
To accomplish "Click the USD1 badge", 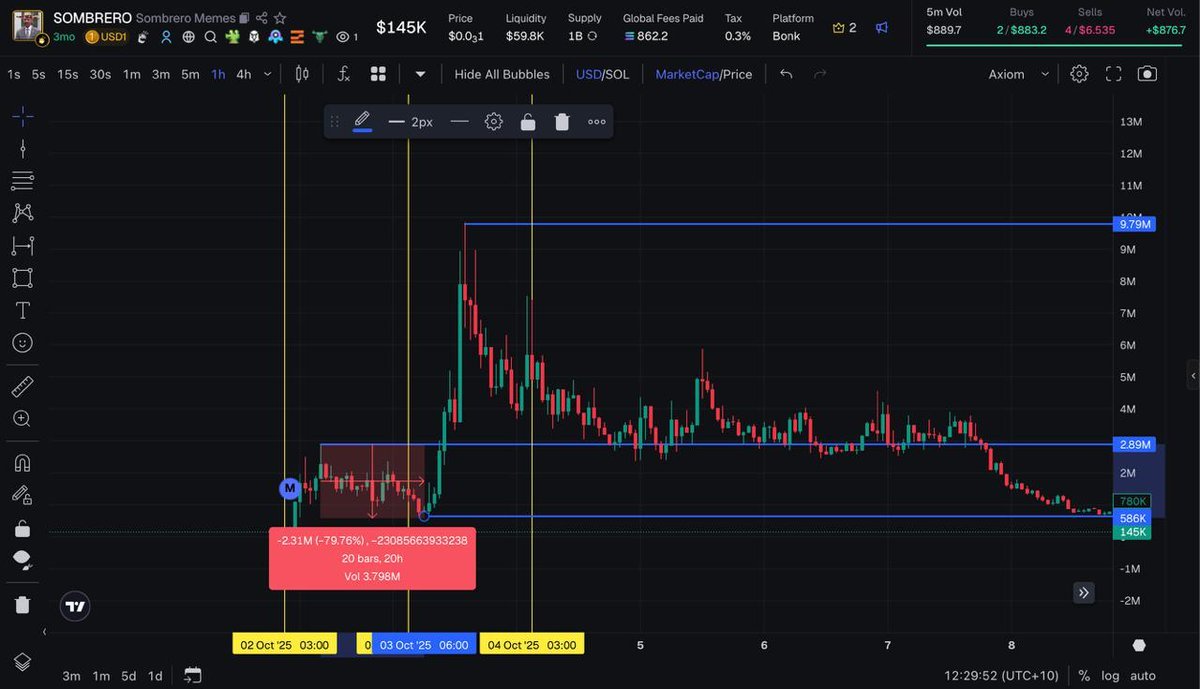I will click(x=106, y=37).
